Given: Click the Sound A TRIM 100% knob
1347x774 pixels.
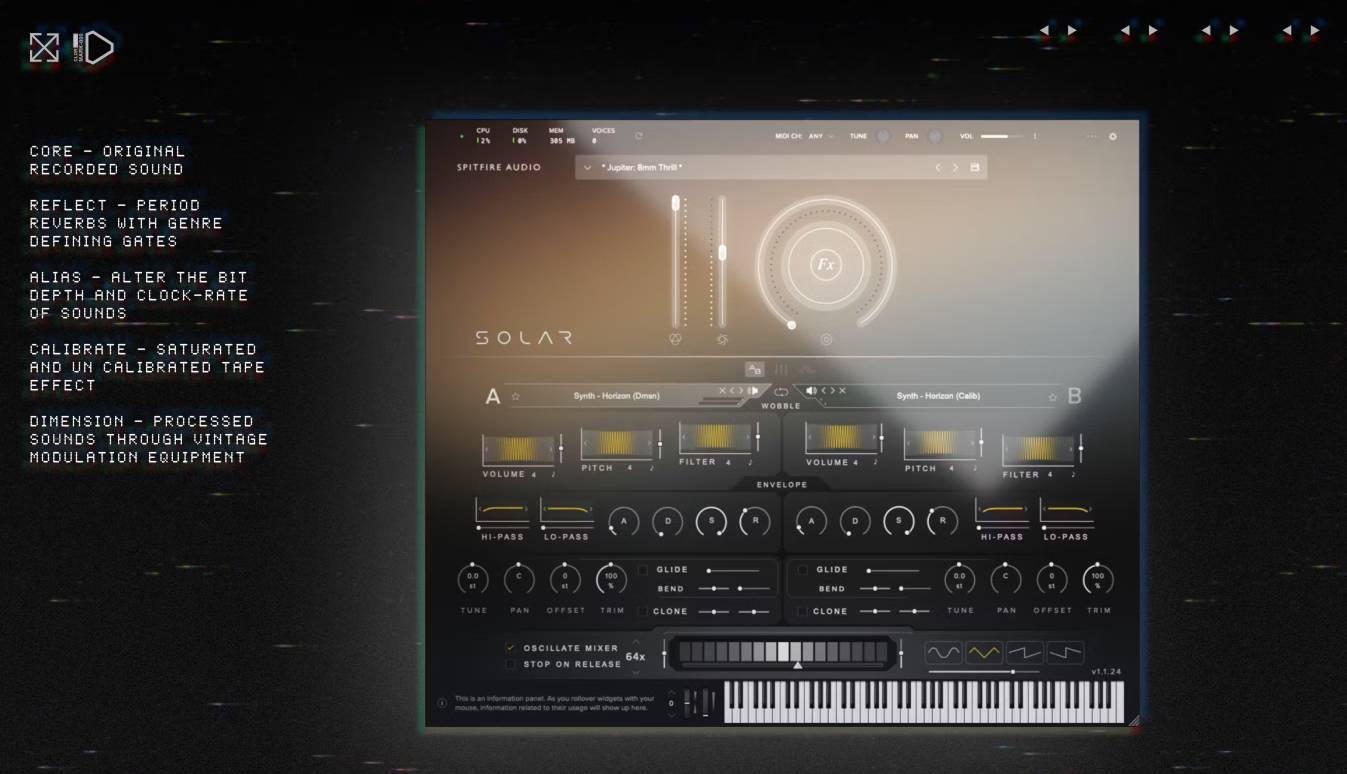Looking at the screenshot, I should click(611, 578).
